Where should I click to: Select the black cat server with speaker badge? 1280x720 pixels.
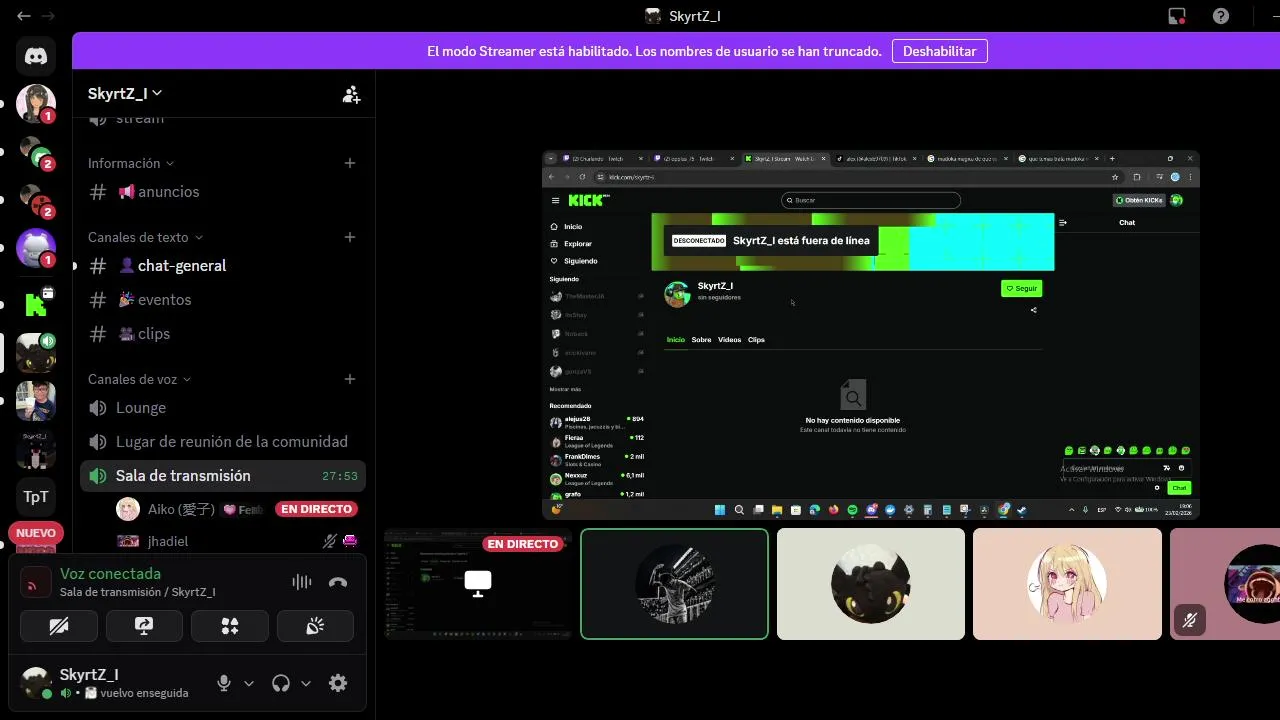coord(36,353)
